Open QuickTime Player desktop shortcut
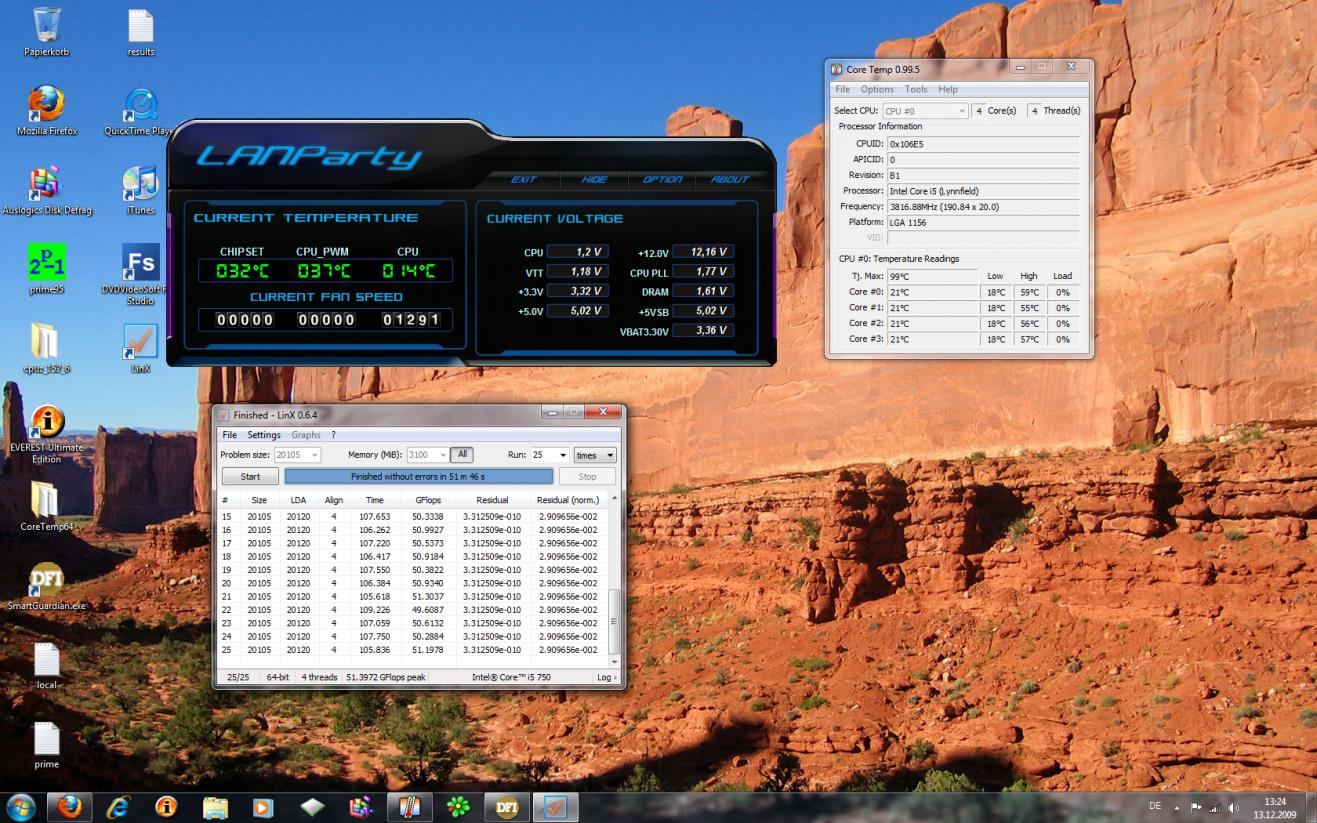This screenshot has height=823, width=1317. 139,110
